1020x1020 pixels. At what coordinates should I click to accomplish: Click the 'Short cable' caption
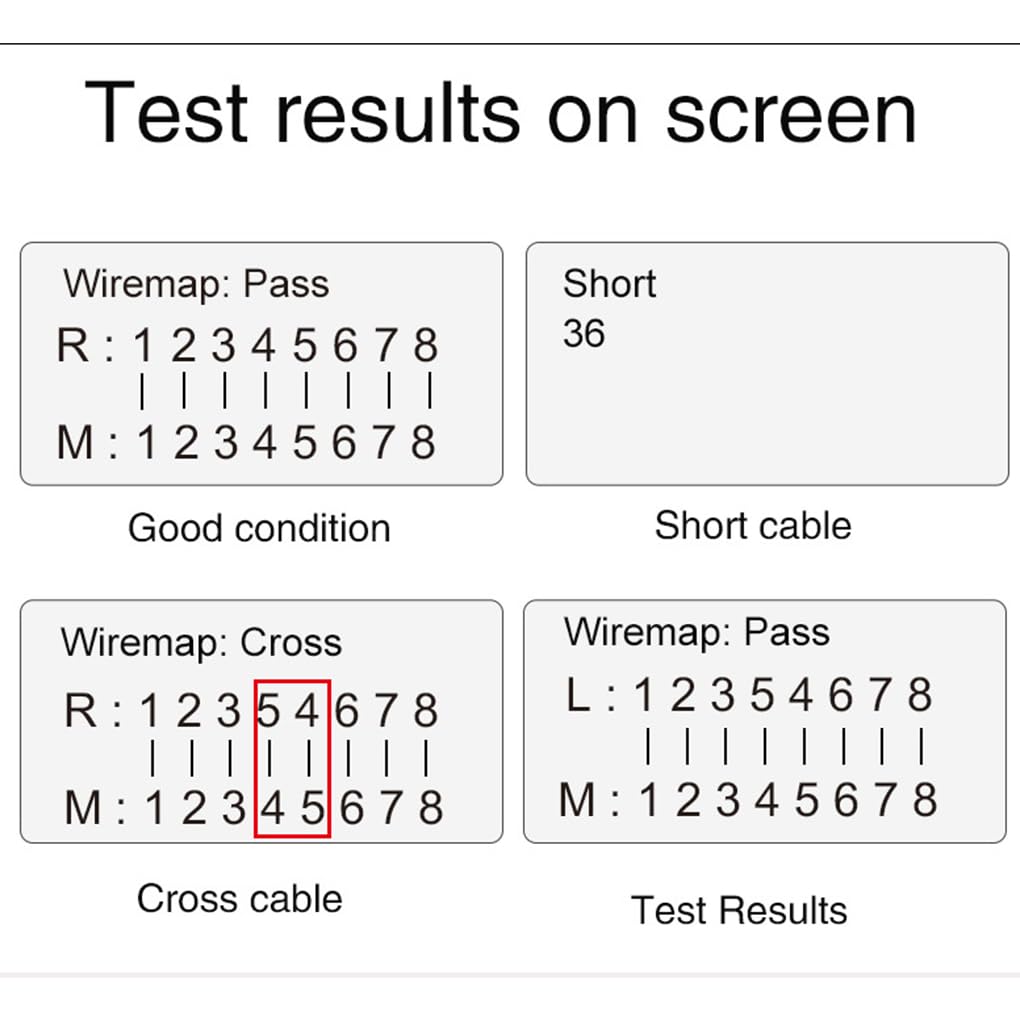point(753,525)
